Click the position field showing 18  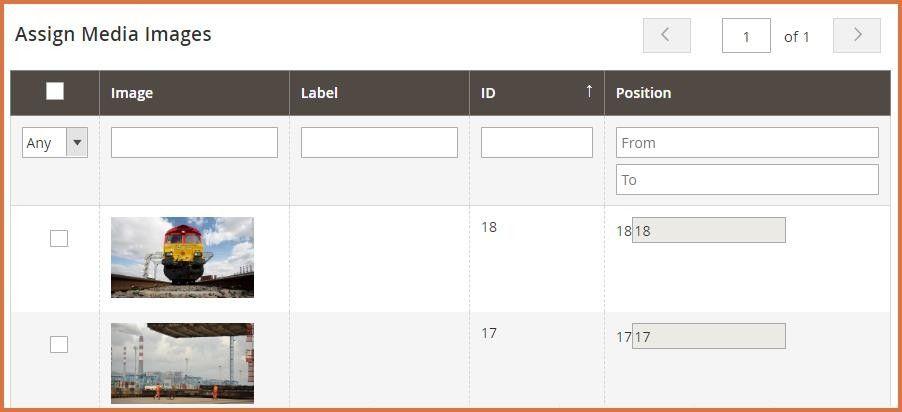[708, 231]
